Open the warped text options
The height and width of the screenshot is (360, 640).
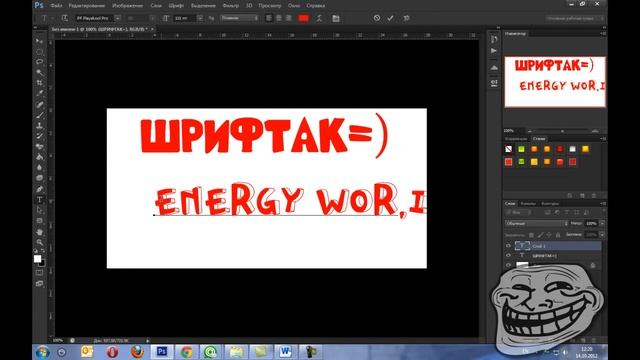click(319, 18)
